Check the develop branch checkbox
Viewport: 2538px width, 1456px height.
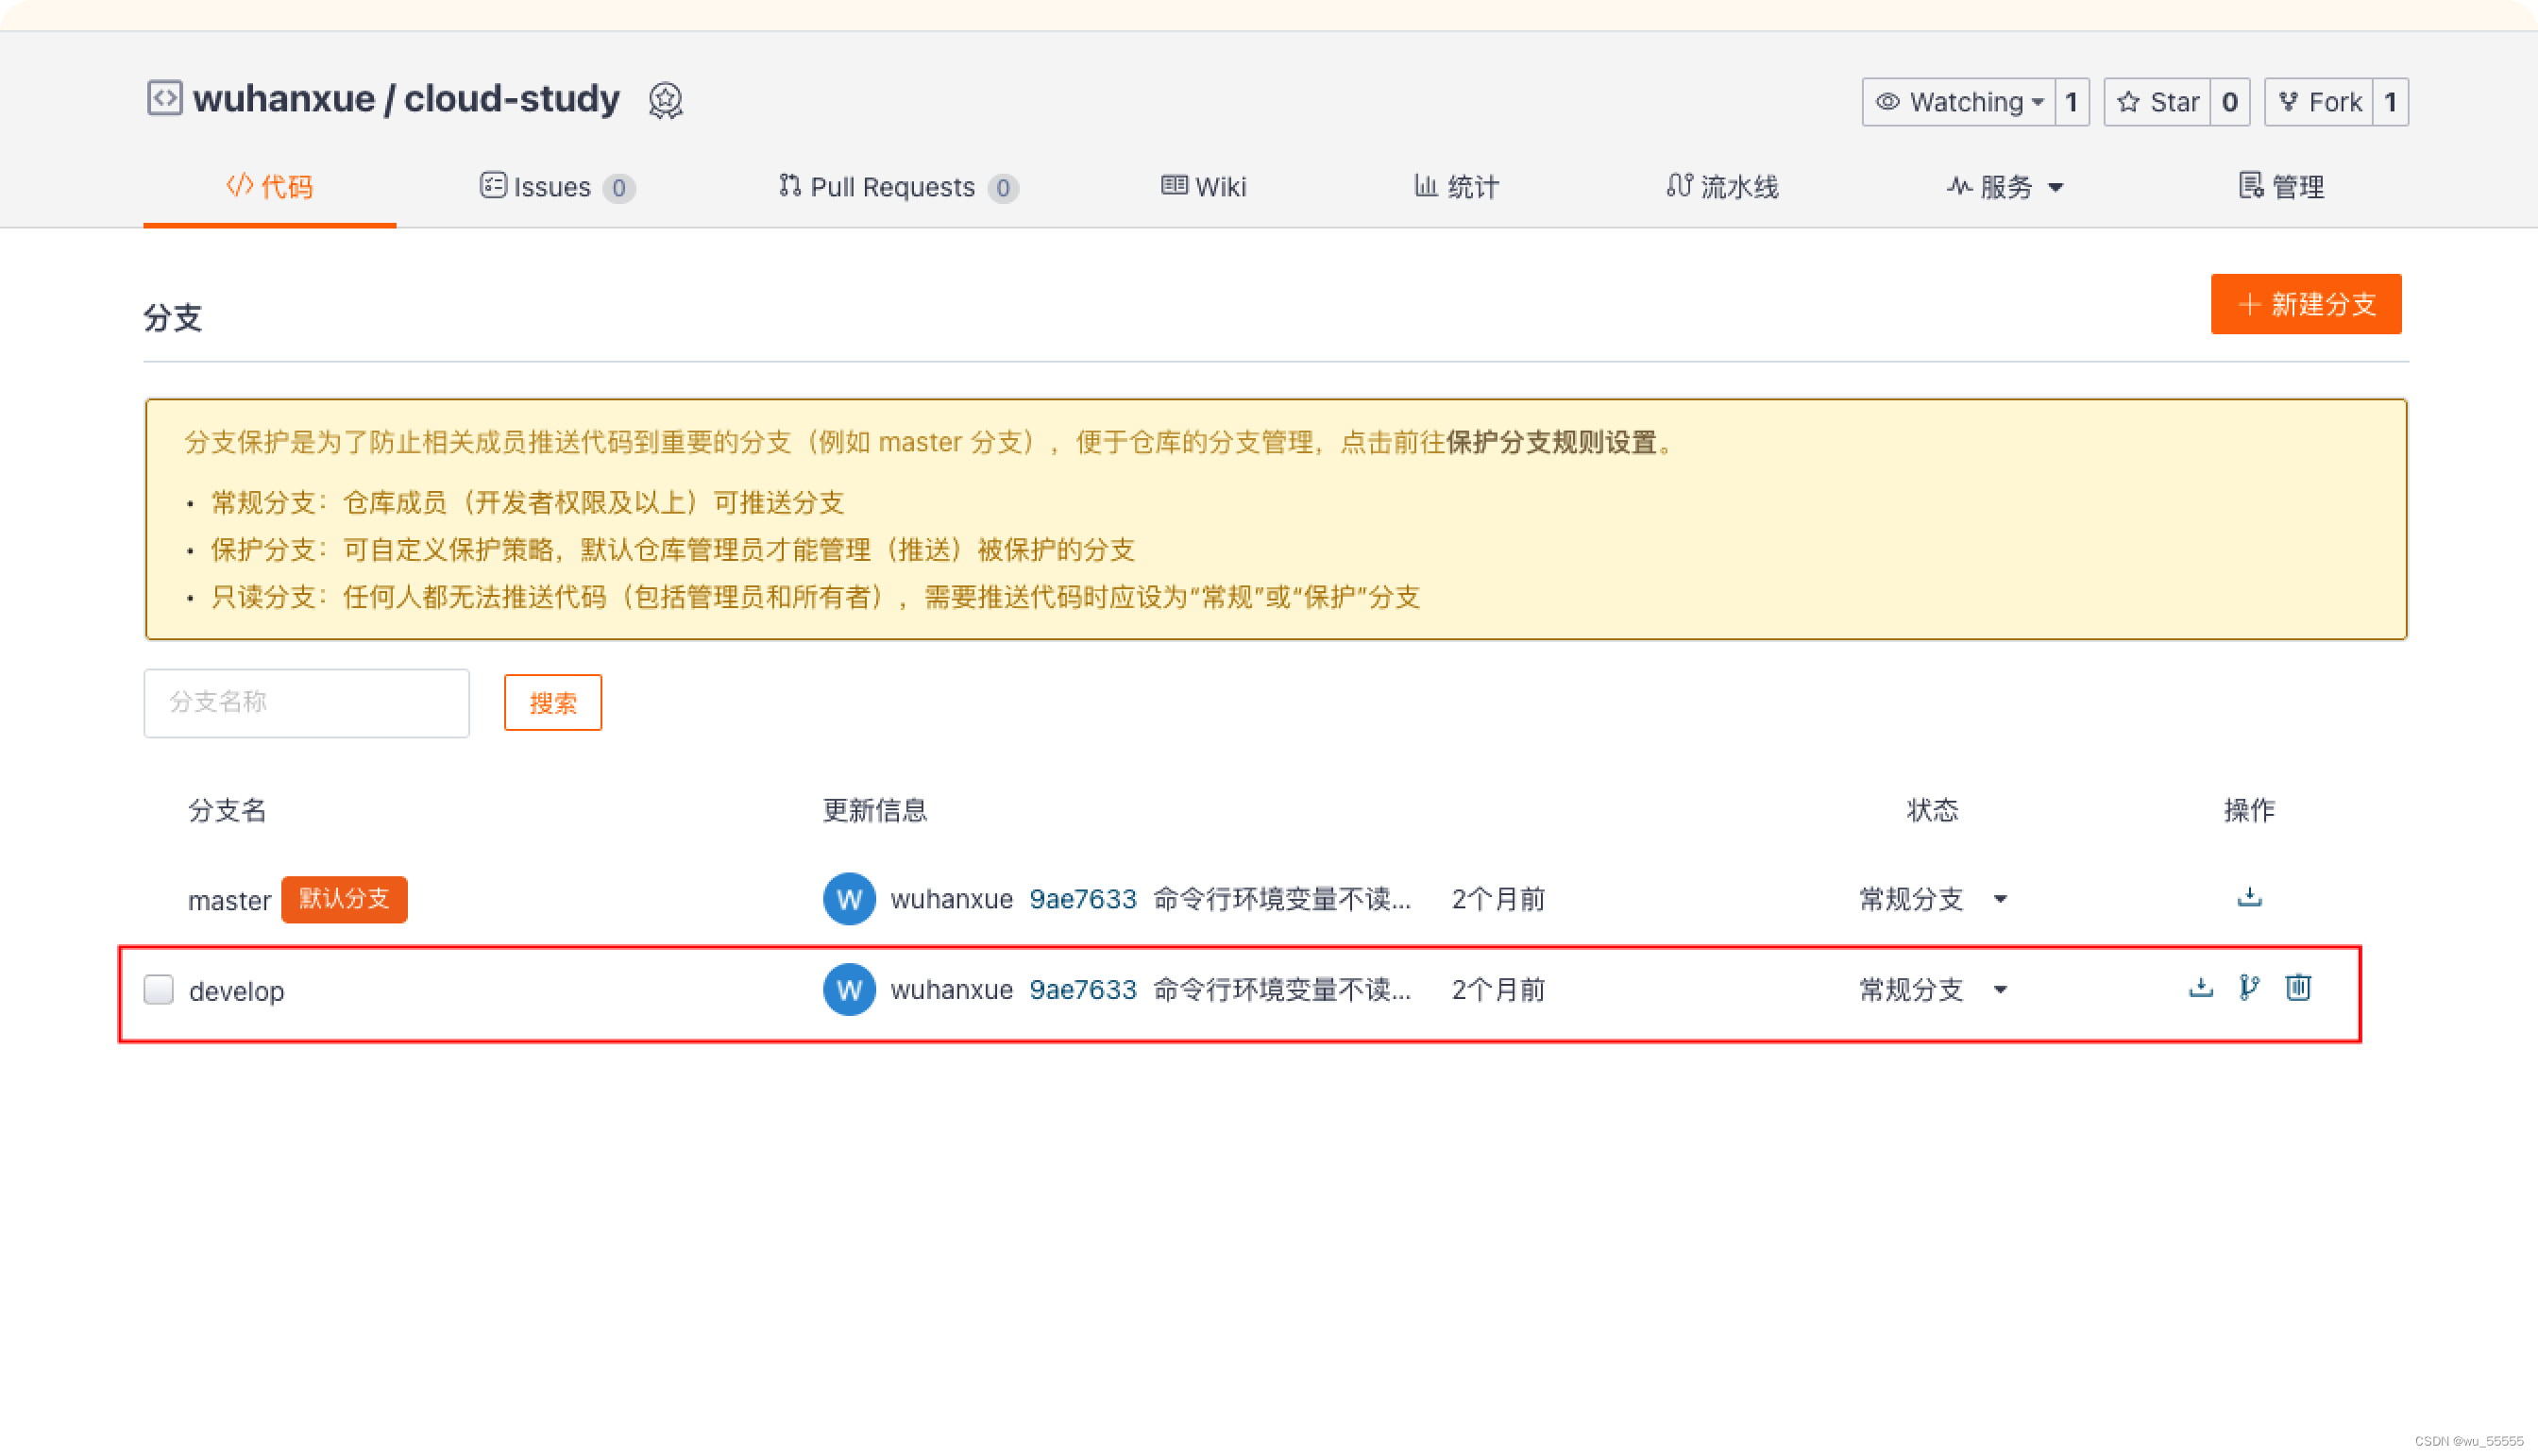[x=158, y=989]
